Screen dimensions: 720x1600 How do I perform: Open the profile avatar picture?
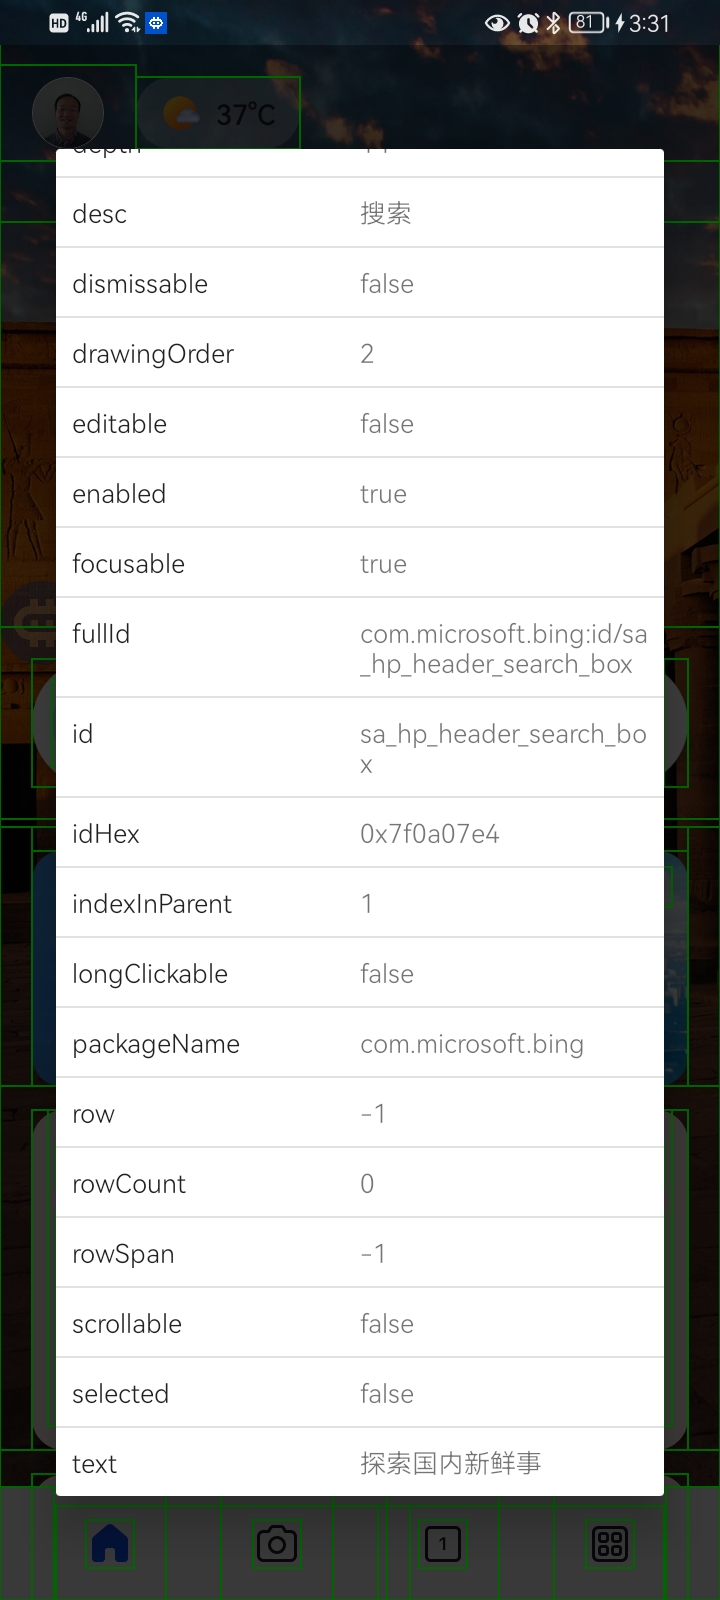(68, 113)
